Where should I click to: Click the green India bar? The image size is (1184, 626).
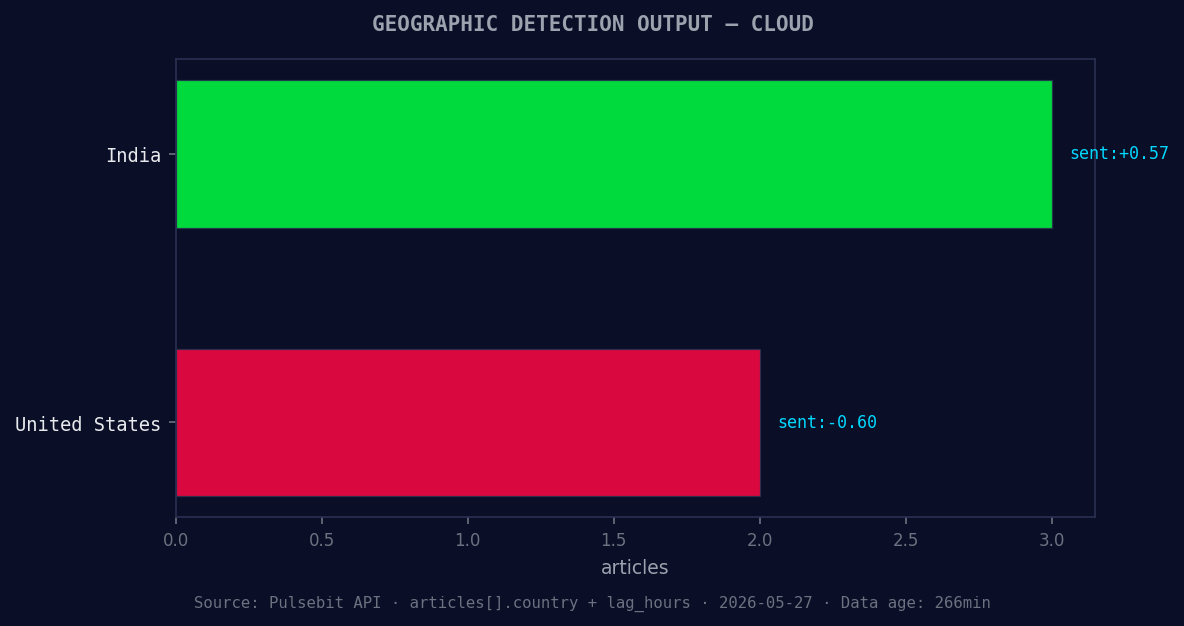(614, 154)
